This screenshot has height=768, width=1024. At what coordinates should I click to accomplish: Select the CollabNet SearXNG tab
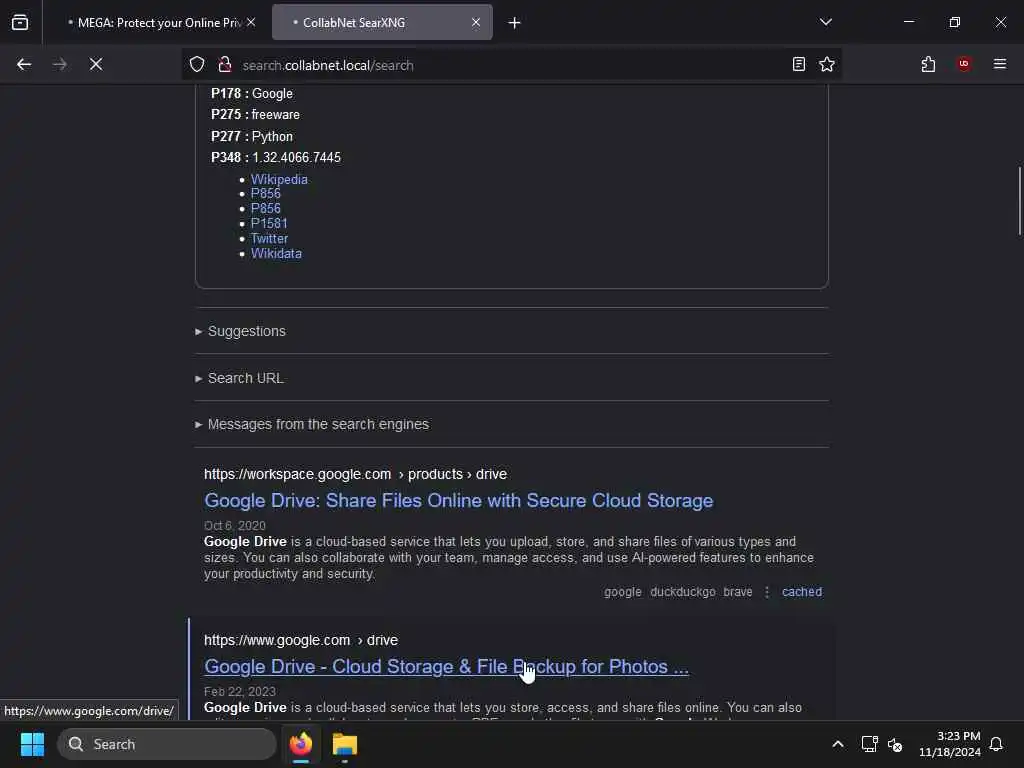click(x=382, y=22)
